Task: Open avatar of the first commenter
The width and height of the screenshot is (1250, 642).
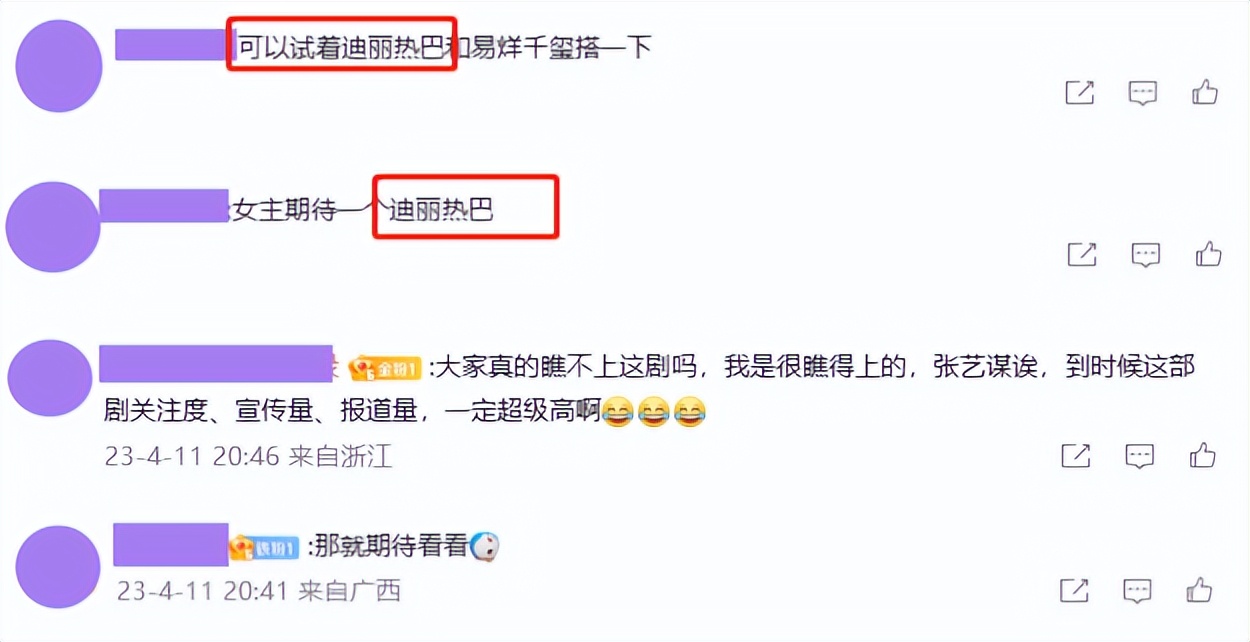Action: 59,66
